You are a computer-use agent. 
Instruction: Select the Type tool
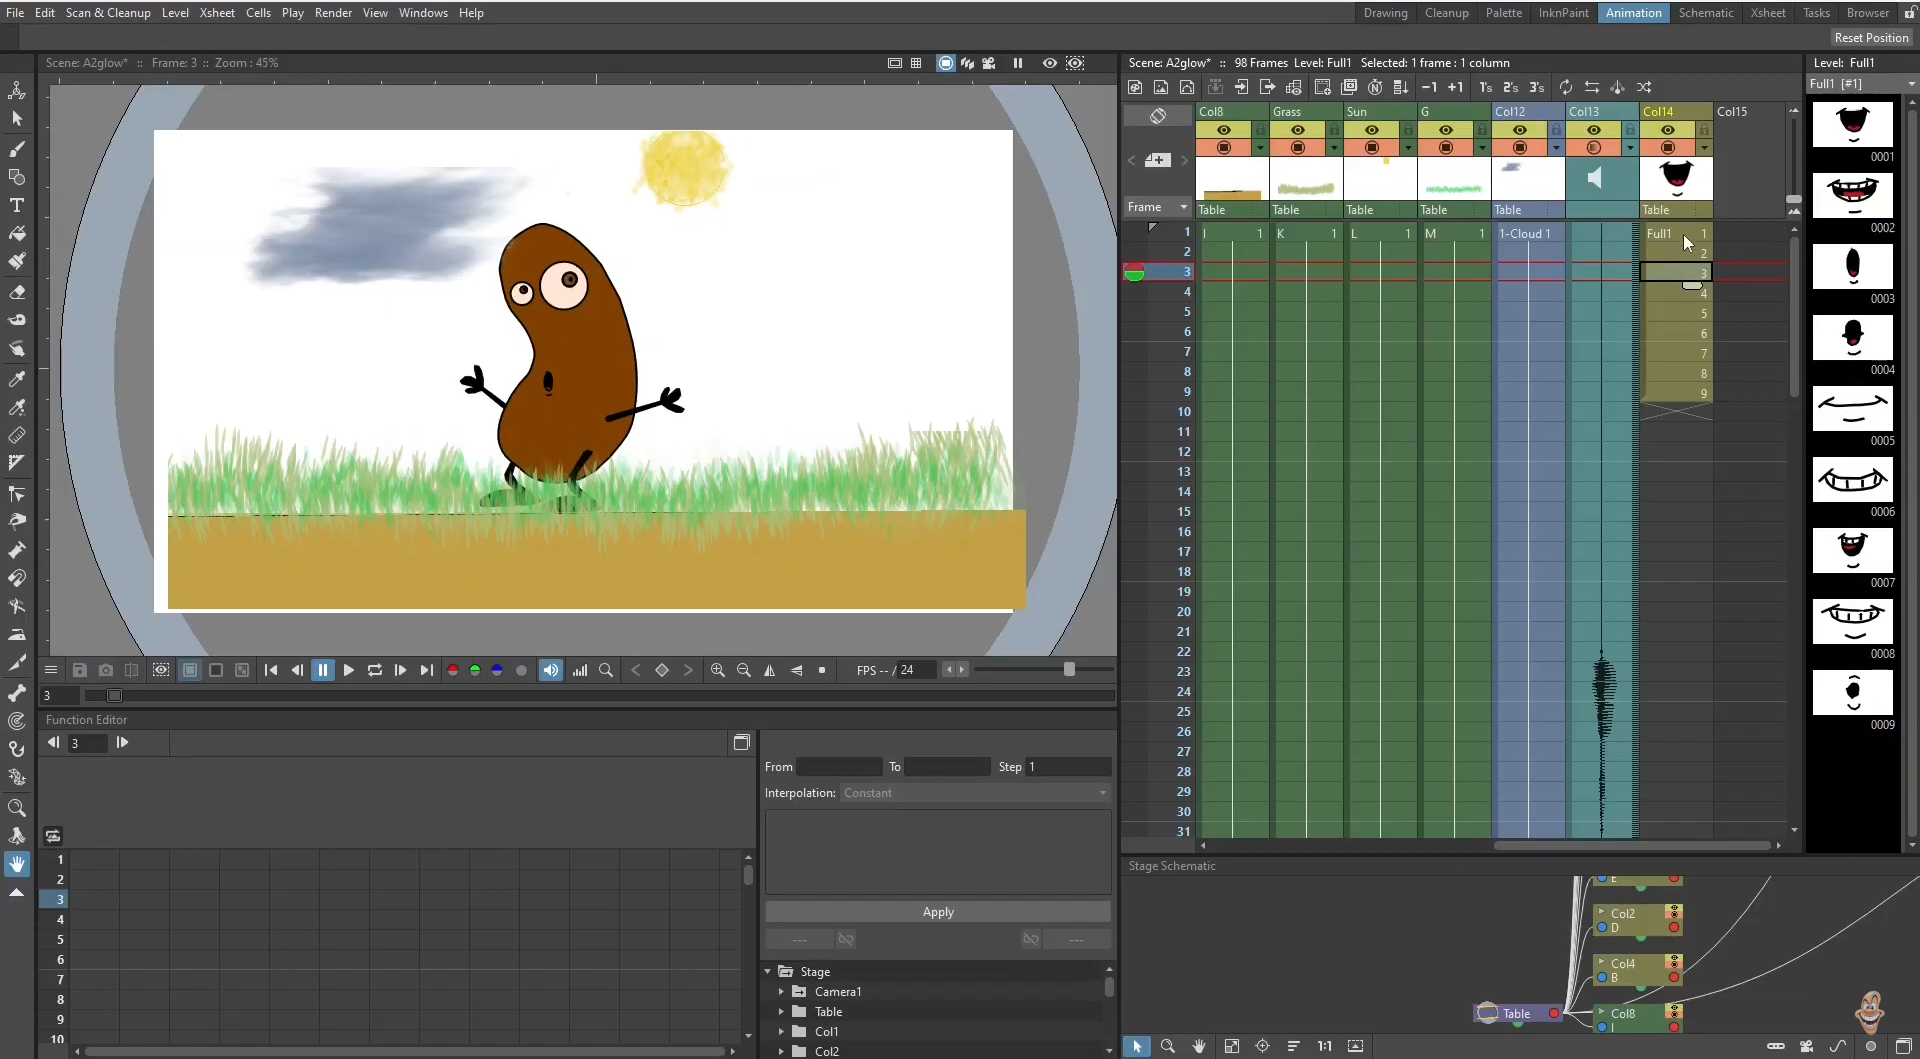pos(17,205)
